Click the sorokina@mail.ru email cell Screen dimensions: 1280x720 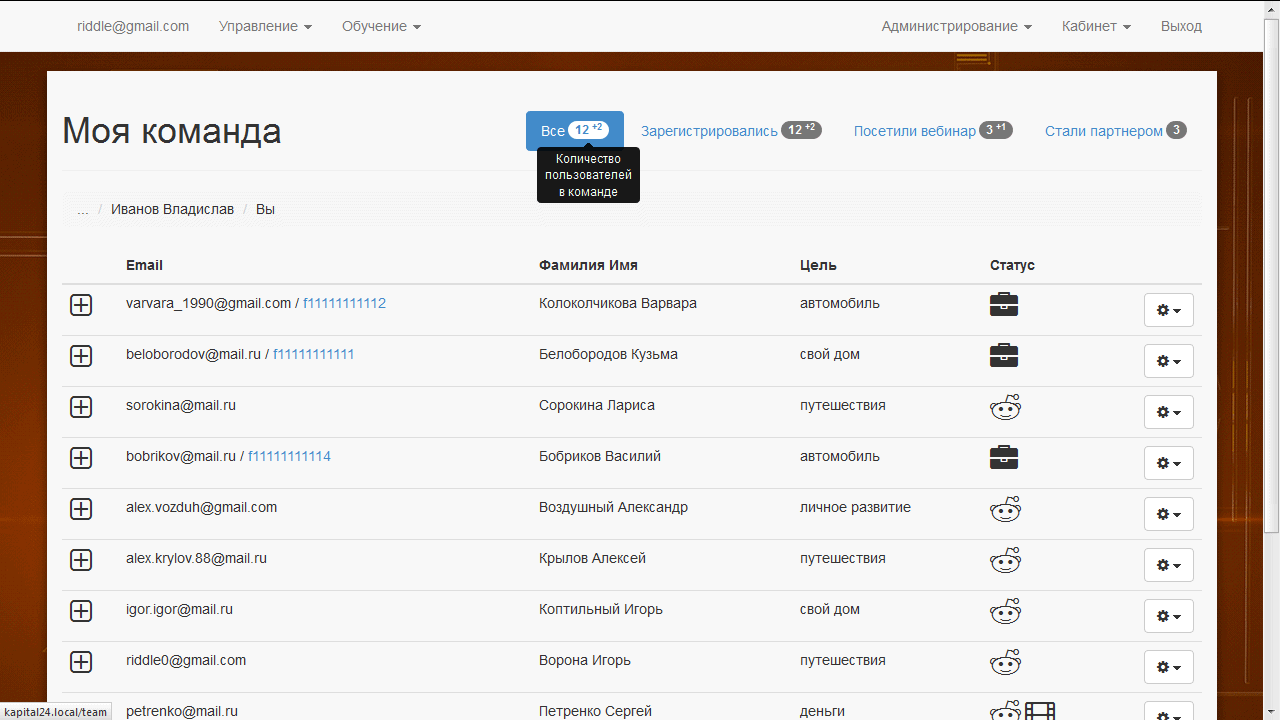click(181, 405)
